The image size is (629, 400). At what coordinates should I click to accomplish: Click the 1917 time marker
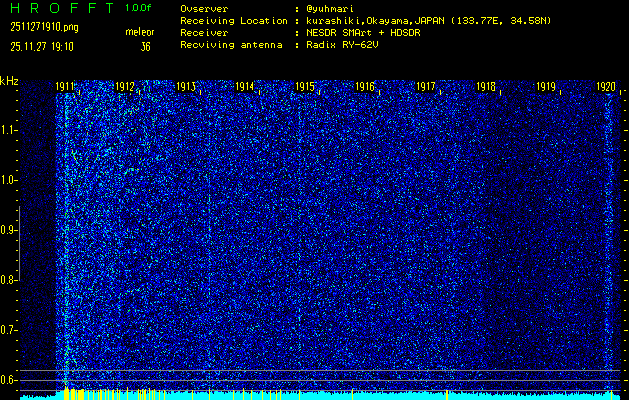[x=426, y=87]
